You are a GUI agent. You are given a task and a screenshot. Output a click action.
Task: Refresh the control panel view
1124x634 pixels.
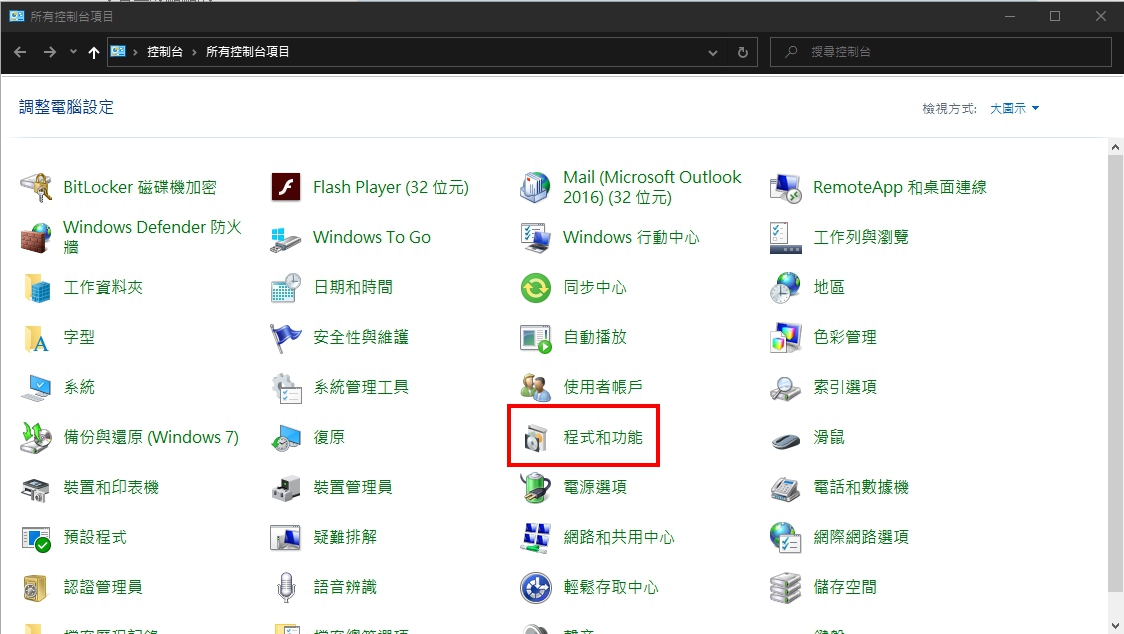click(x=743, y=52)
